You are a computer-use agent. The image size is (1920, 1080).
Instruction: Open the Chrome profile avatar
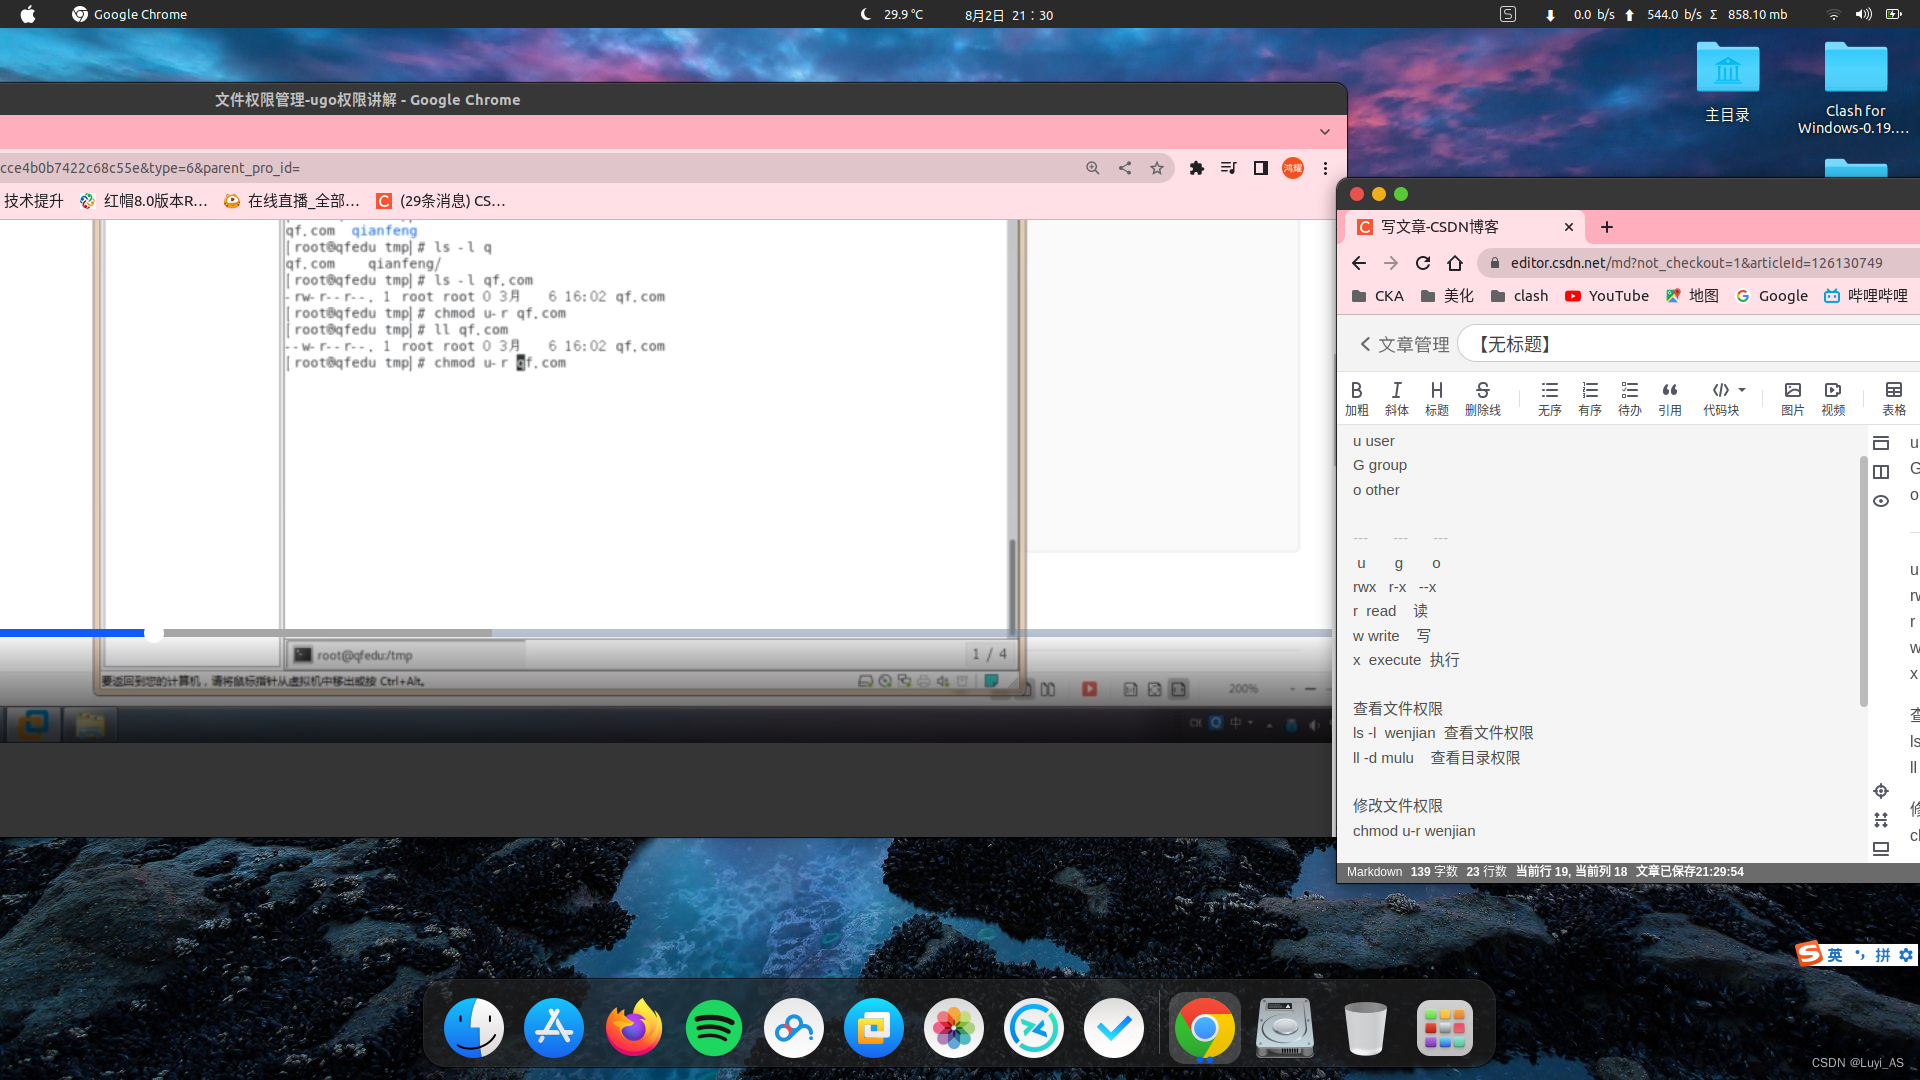1292,168
